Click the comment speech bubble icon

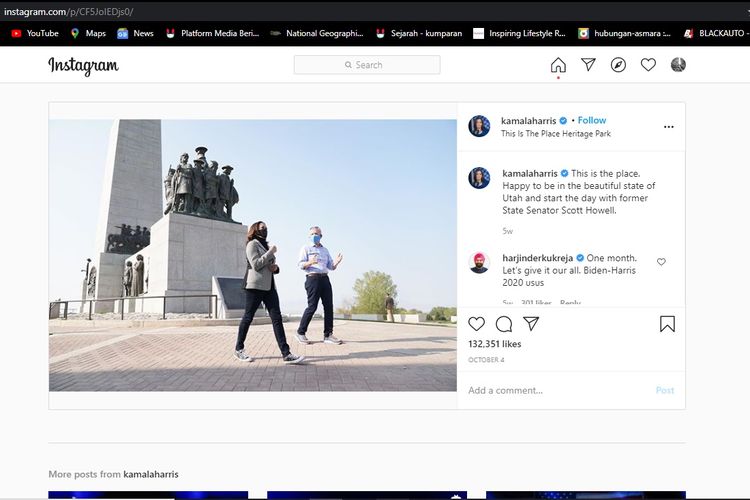504,324
